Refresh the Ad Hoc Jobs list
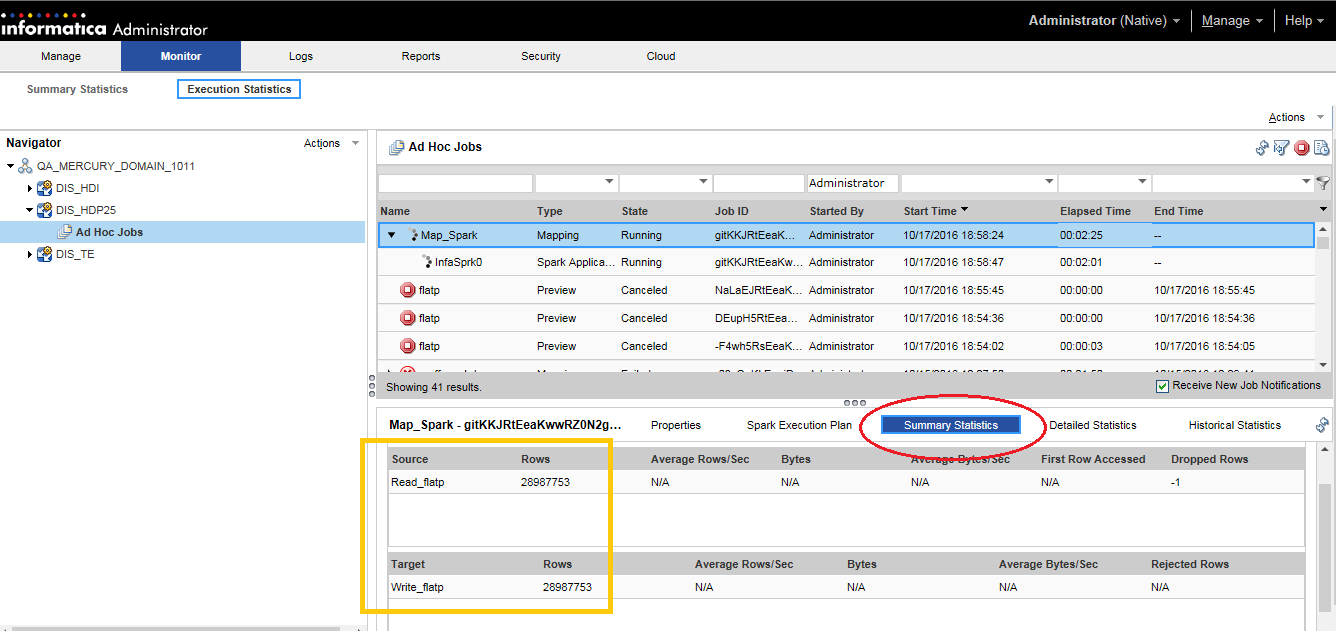Screen dimensions: 1336x631 pyautogui.click(x=1262, y=148)
